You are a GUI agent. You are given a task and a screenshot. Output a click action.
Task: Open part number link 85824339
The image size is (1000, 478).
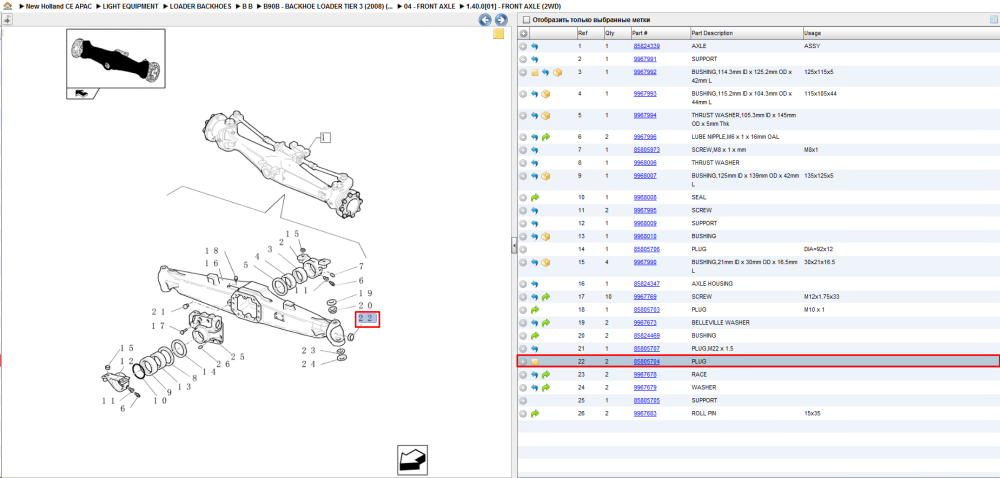pos(646,47)
